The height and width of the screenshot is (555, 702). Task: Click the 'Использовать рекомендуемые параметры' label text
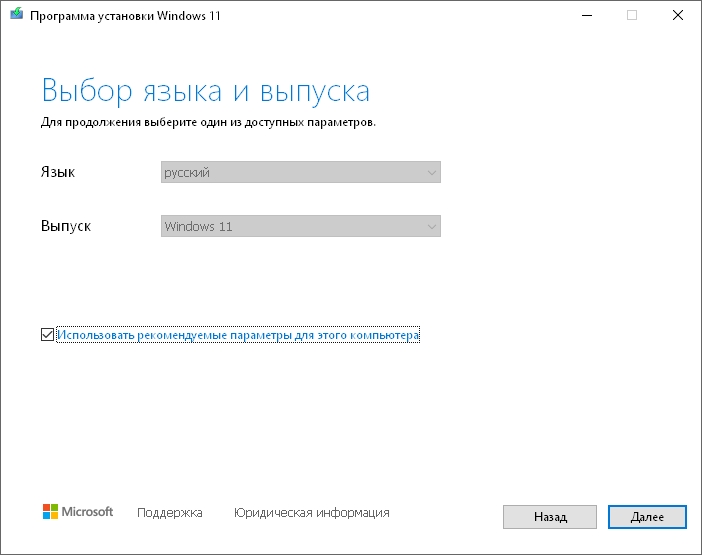click(x=238, y=335)
